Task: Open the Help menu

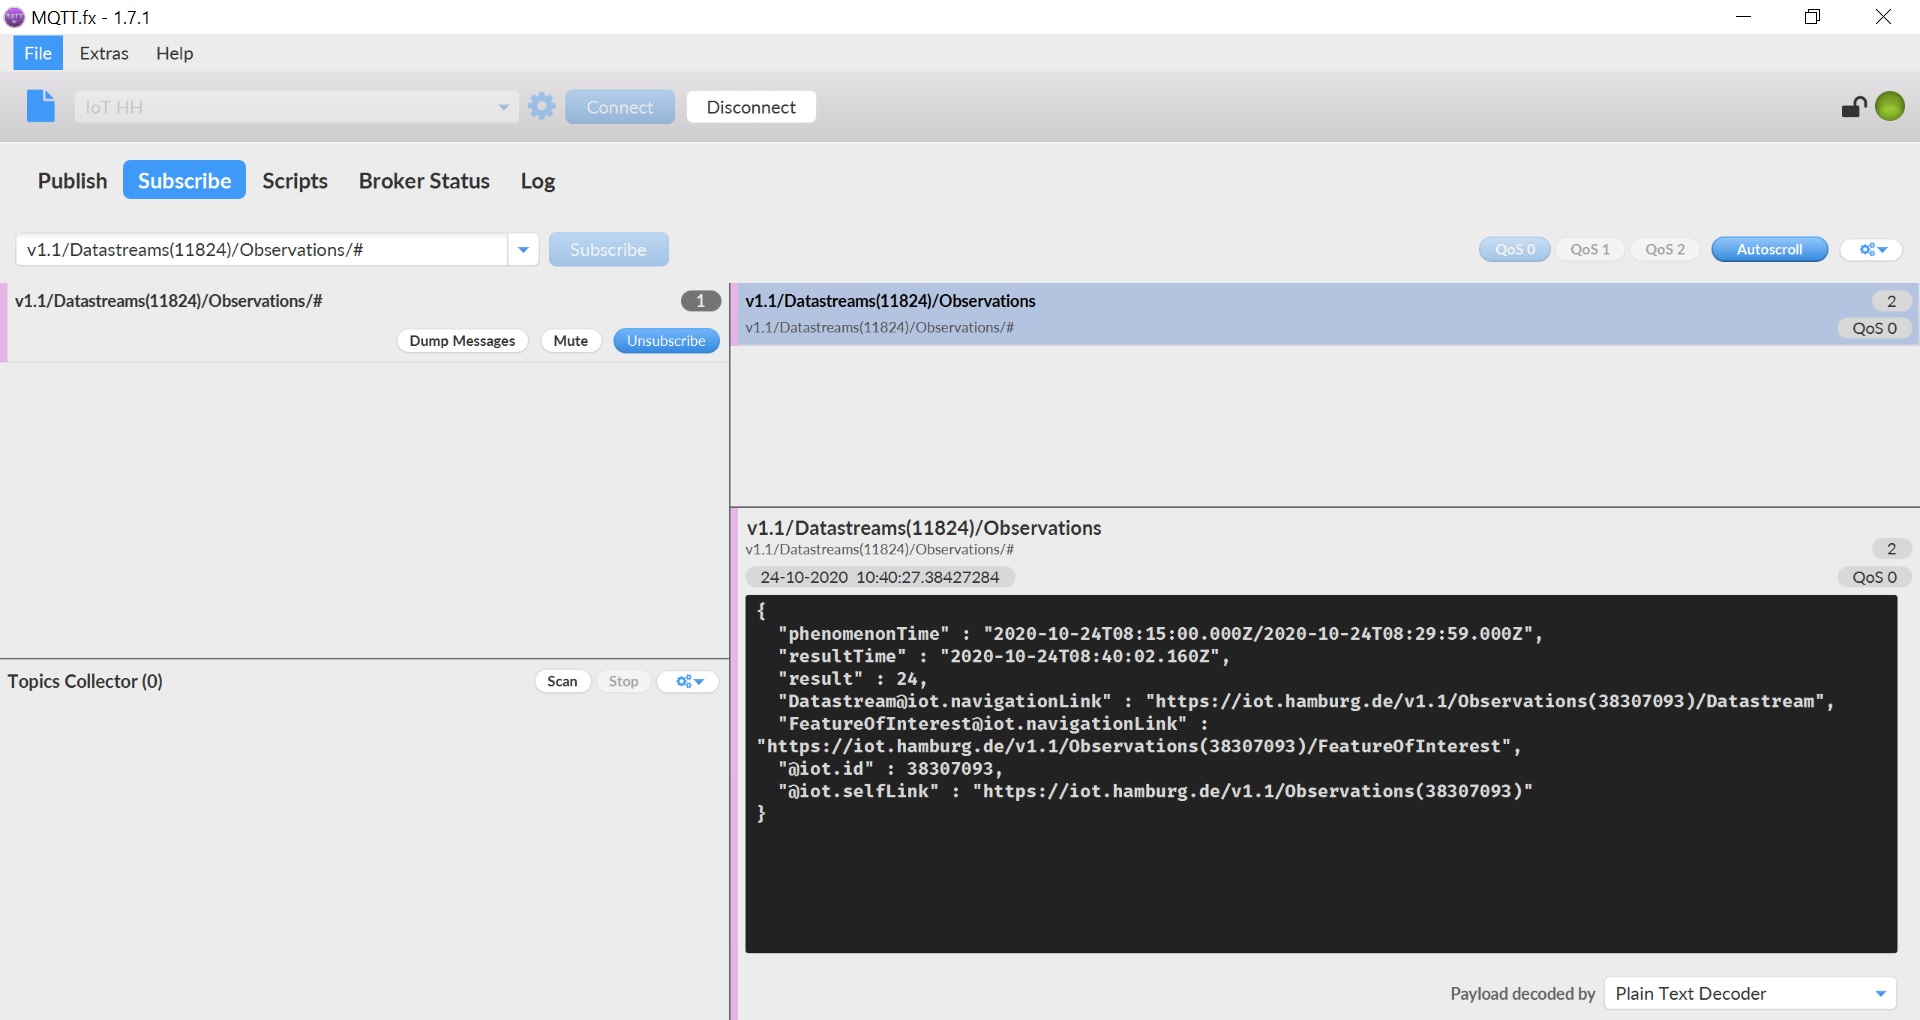Action: coord(174,53)
